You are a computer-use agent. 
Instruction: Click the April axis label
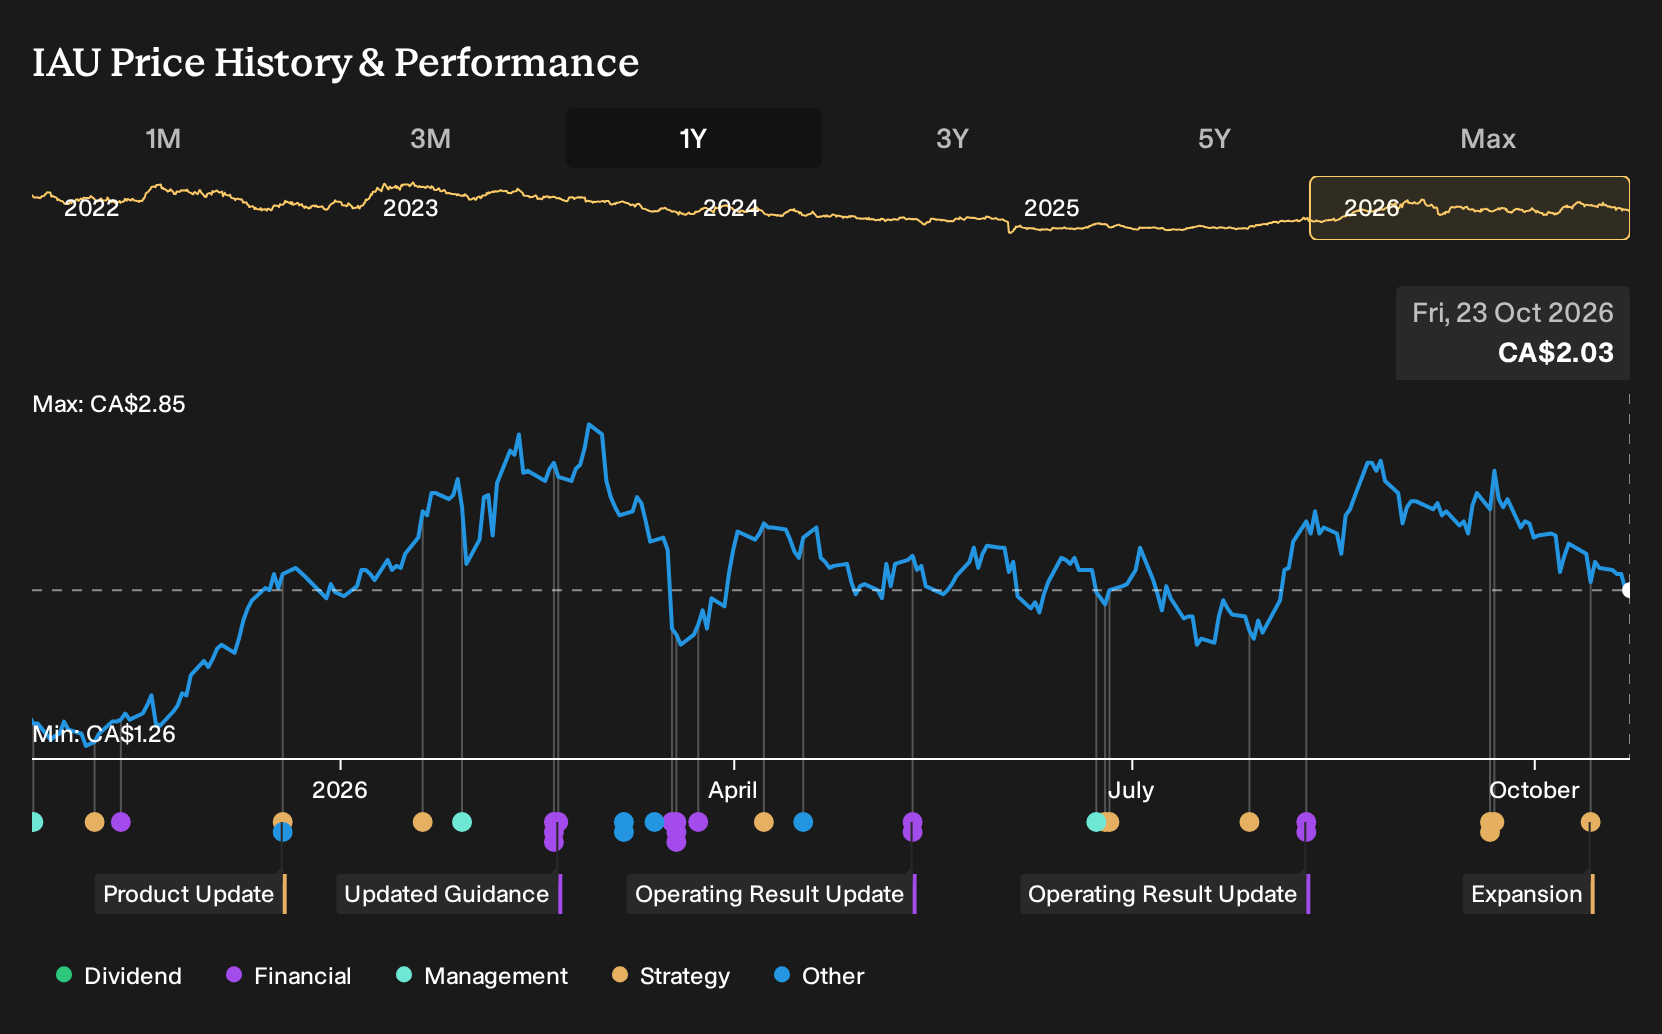click(x=733, y=790)
